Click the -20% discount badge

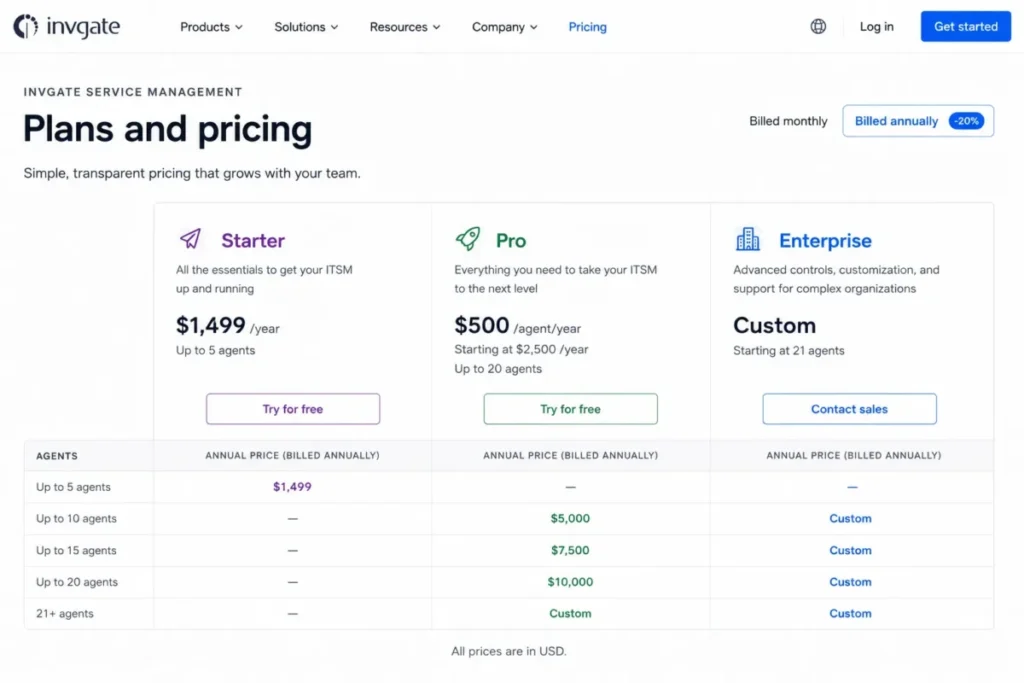click(966, 121)
